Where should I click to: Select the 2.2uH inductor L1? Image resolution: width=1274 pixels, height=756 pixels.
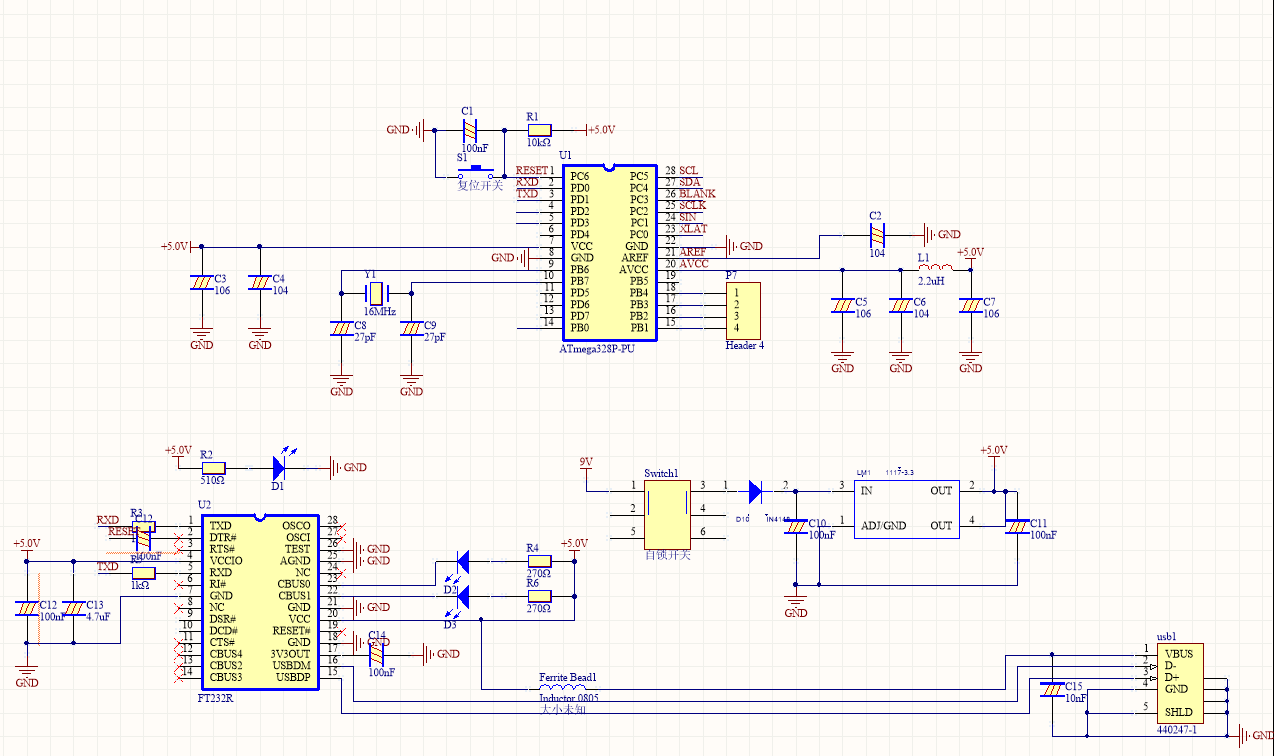[x=936, y=268]
